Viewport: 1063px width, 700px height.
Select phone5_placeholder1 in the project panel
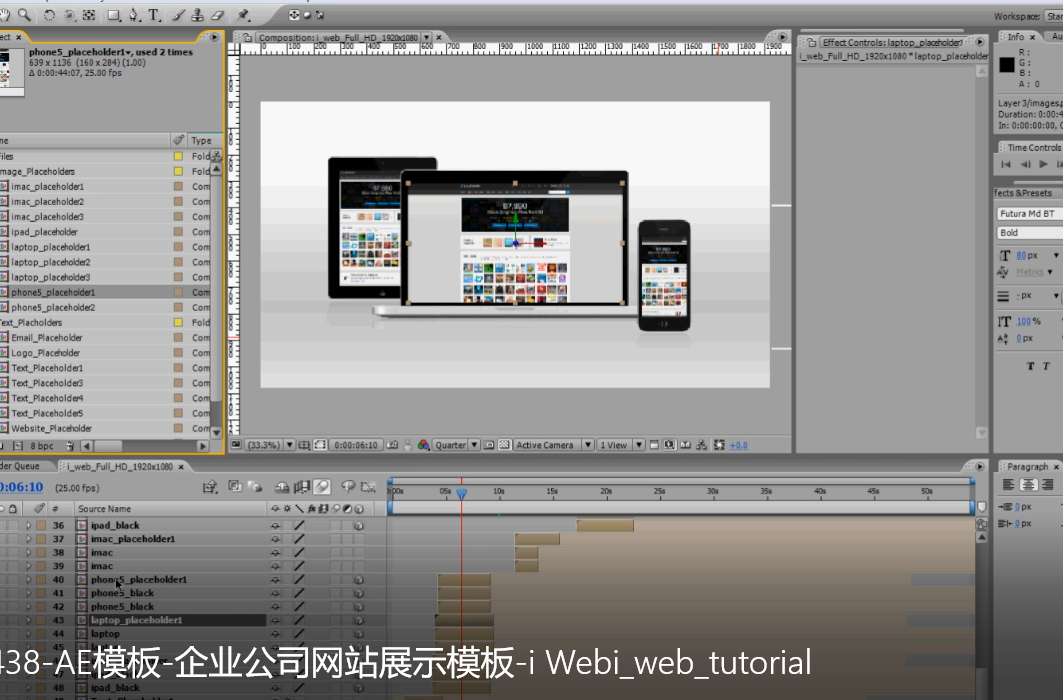[53, 292]
